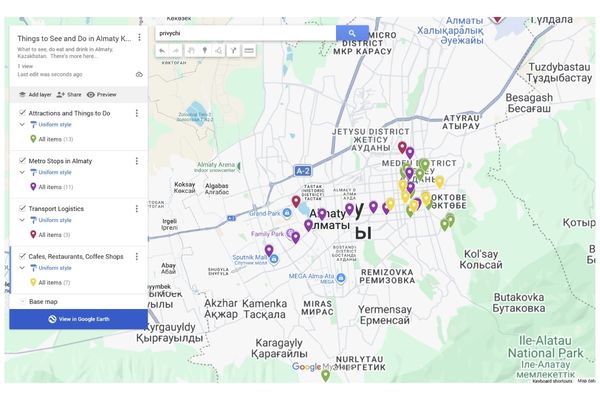Screen dimensions: 600x400
Task: Click the map title Things to See and Do in Almaty
Action: pos(74,38)
